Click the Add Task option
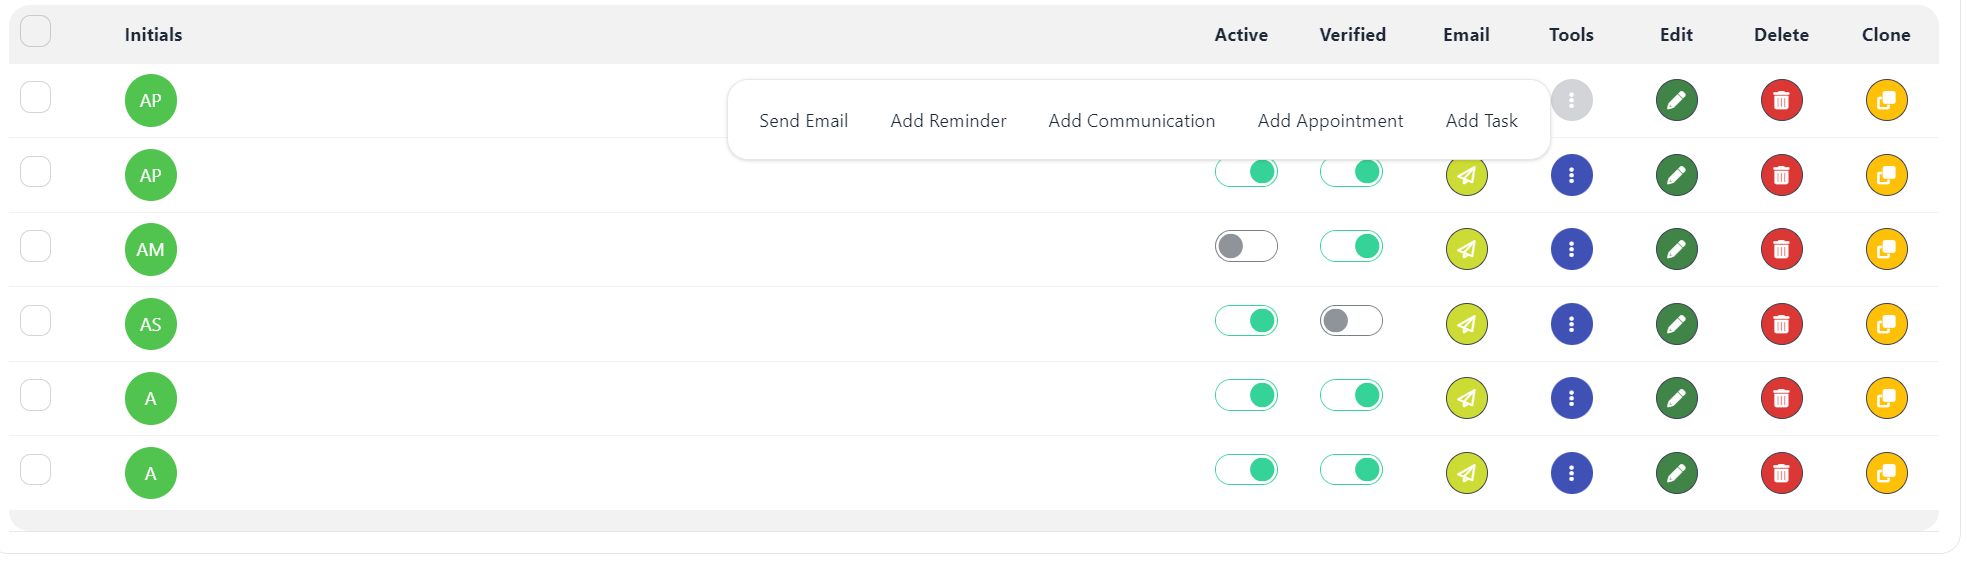Image resolution: width=1967 pixels, height=564 pixels. pos(1481,121)
